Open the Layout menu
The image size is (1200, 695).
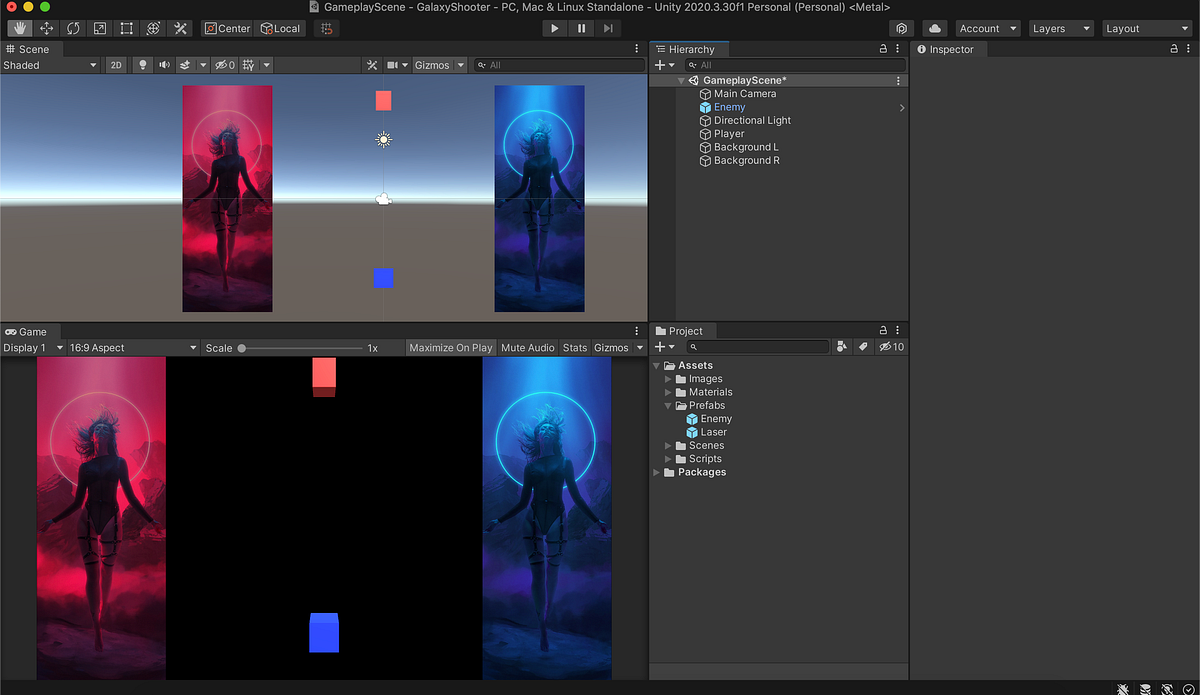point(1146,28)
